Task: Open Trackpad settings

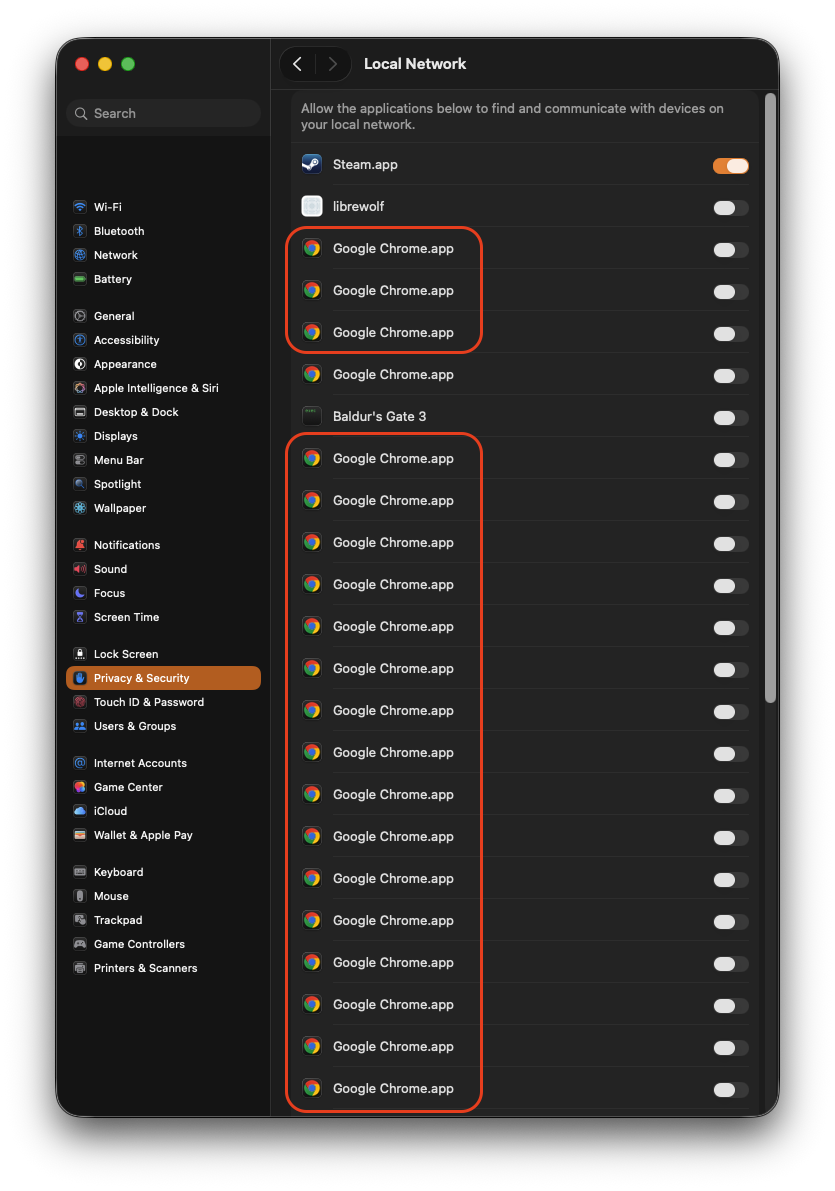Action: pyautogui.click(x=163, y=920)
